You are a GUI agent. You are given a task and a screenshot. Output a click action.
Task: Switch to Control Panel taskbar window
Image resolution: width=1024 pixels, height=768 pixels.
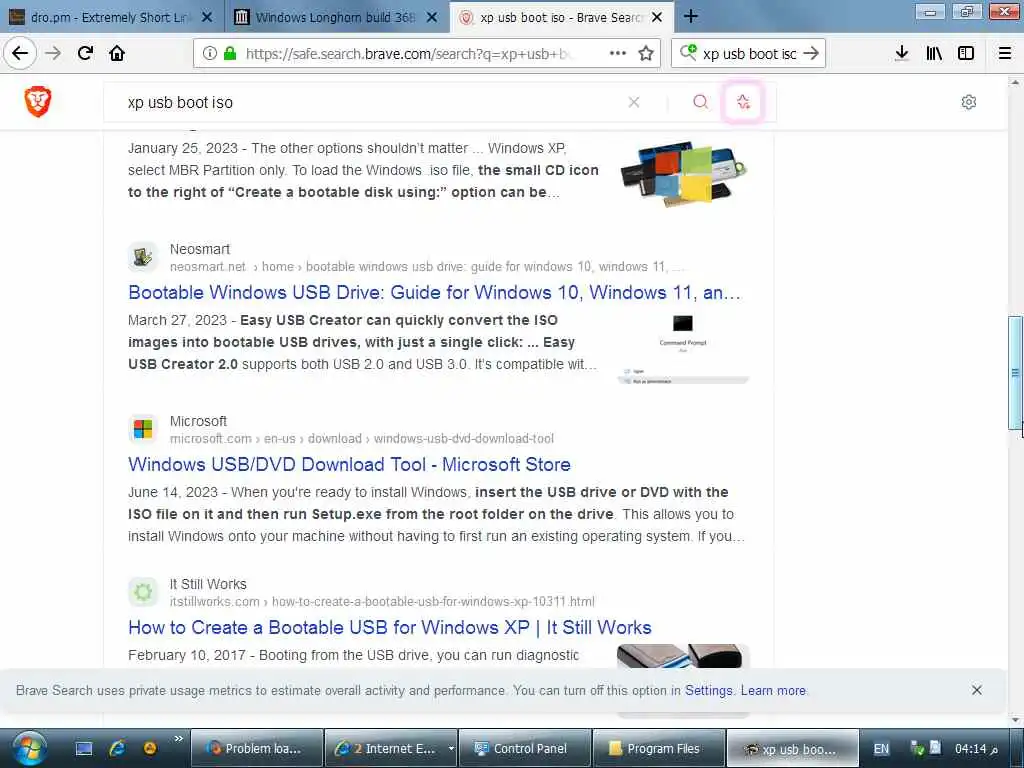point(524,748)
